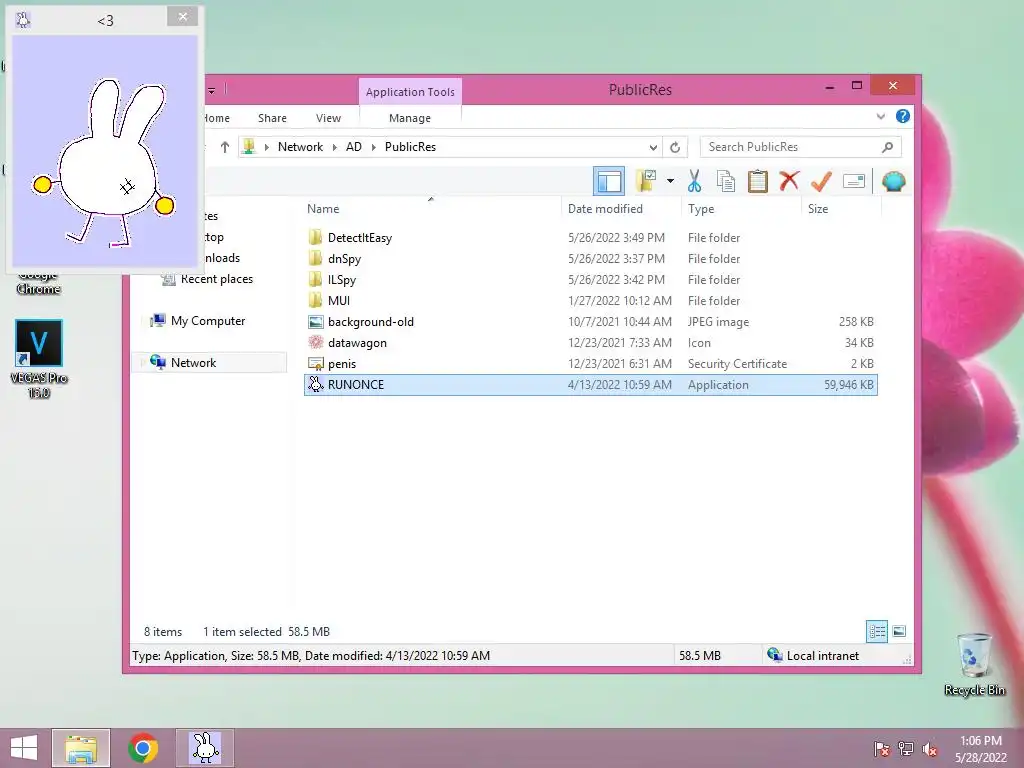Select the RUNONCE application icon
Viewport: 1024px width, 768px height.
click(x=315, y=384)
